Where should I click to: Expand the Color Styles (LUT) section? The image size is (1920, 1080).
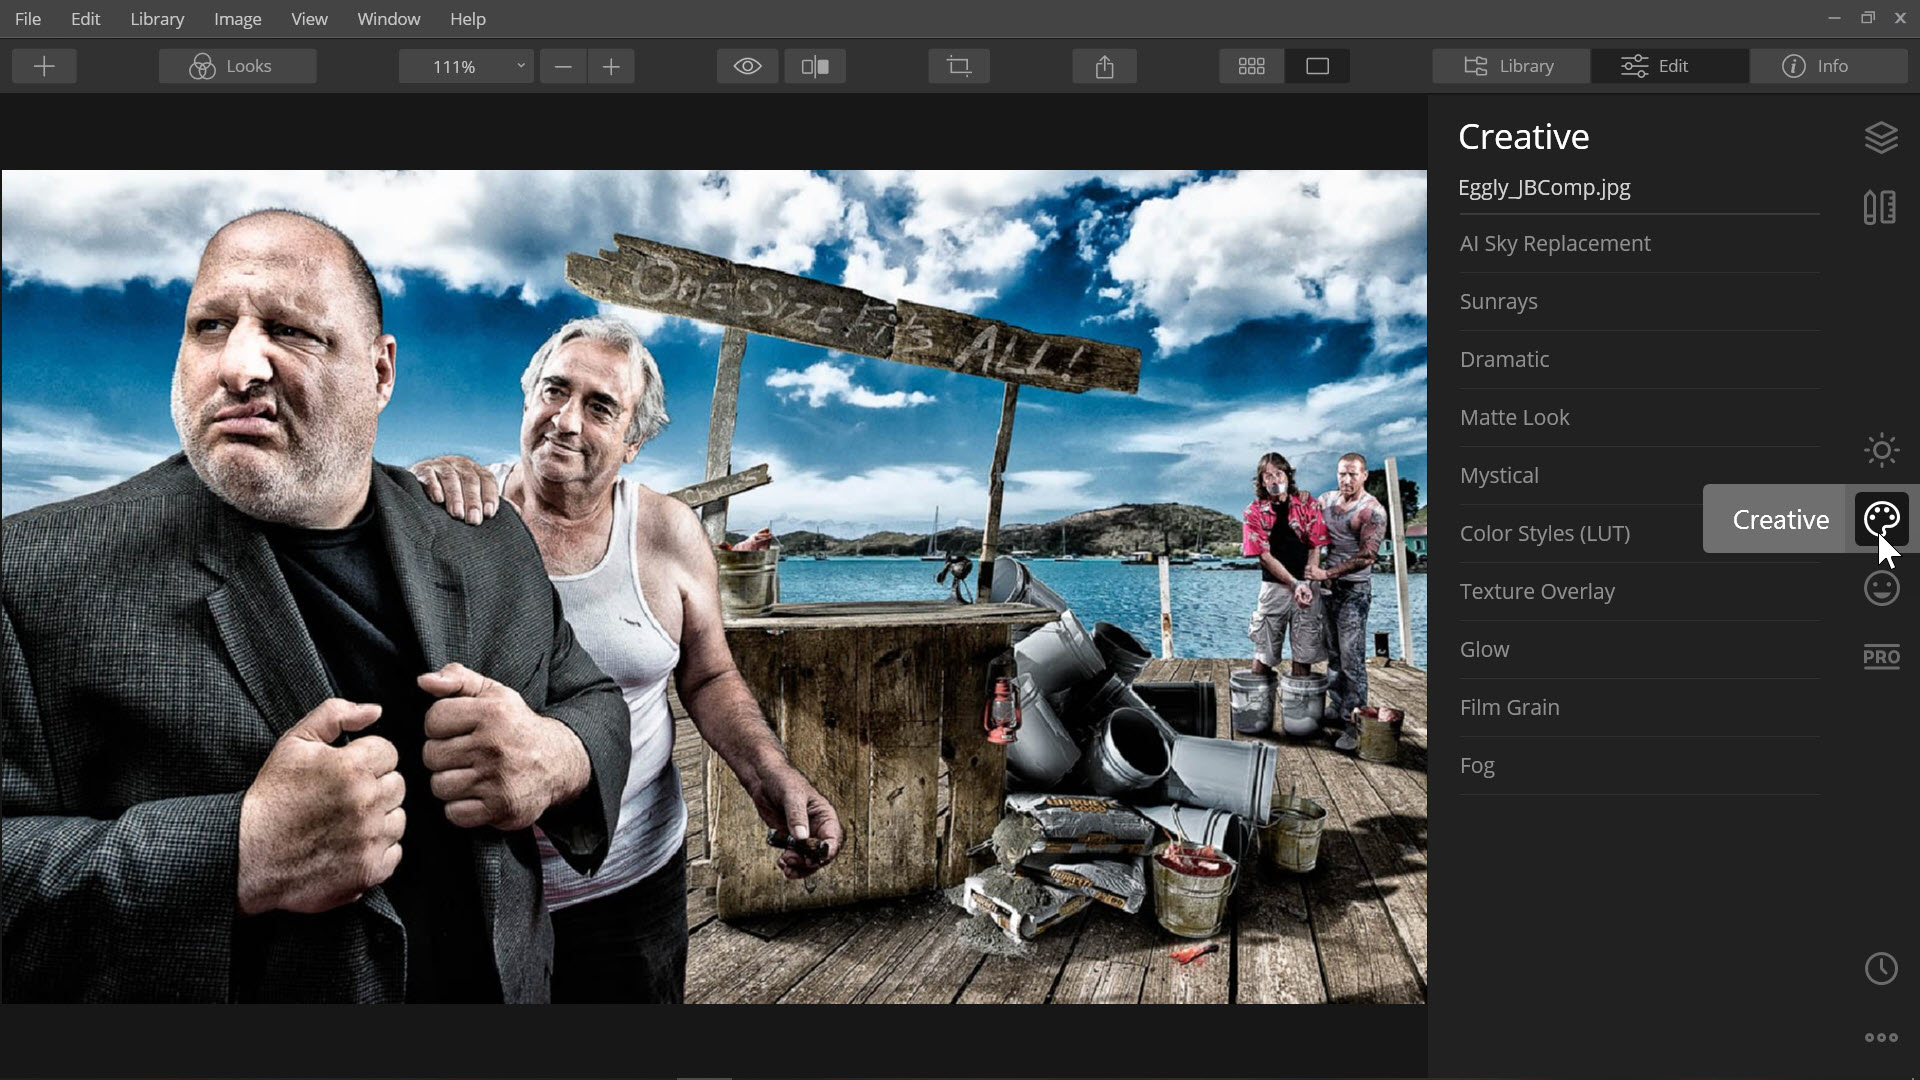pyautogui.click(x=1545, y=534)
